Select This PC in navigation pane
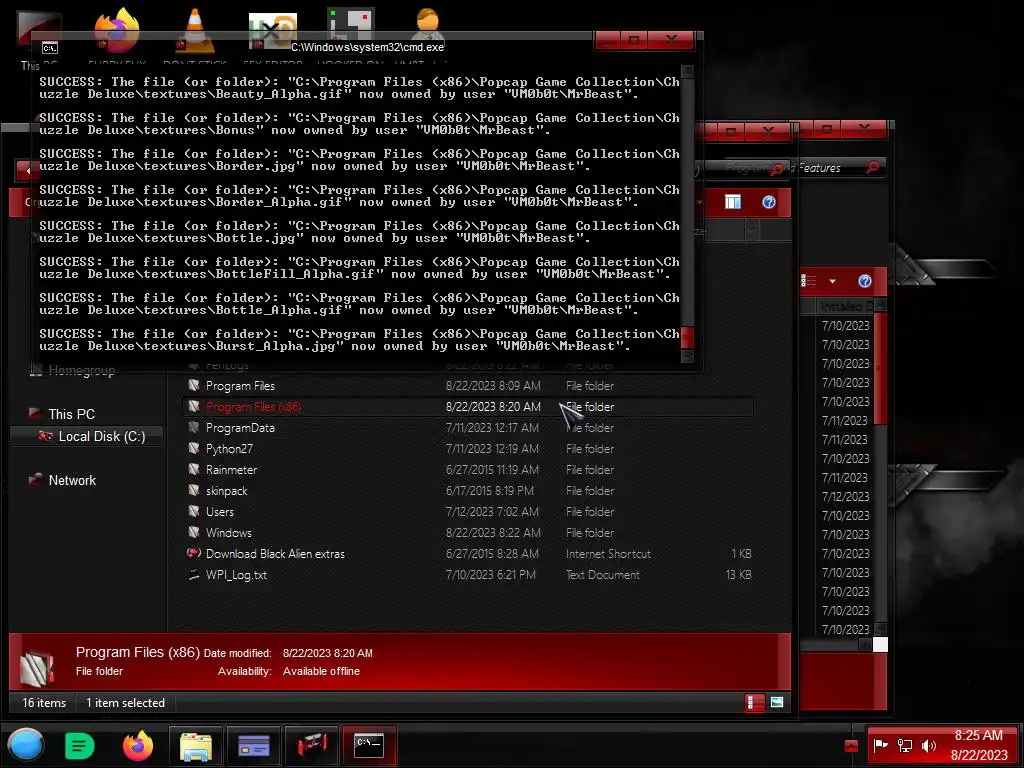This screenshot has width=1024, height=768. pos(71,414)
